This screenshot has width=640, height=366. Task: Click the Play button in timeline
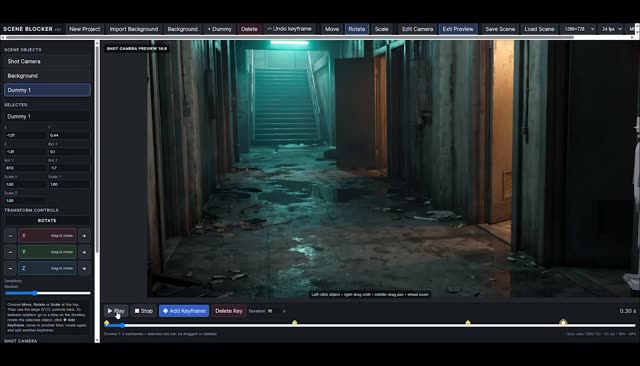(x=116, y=311)
